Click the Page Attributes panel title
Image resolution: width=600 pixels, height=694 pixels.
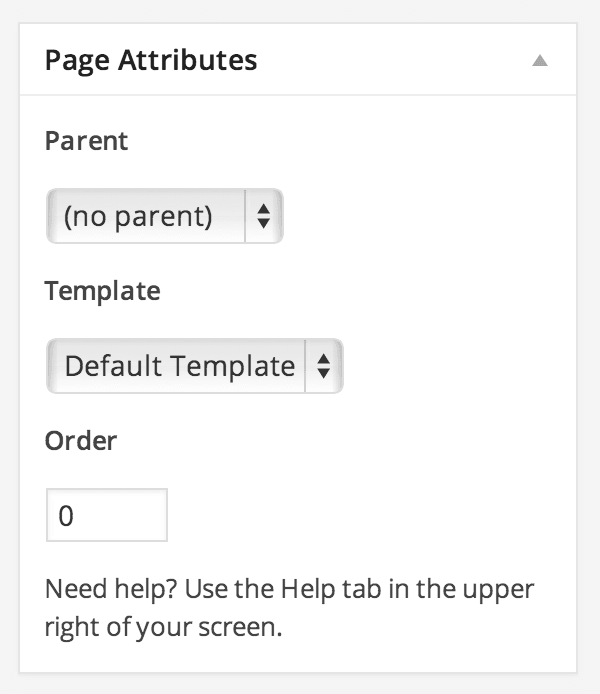tap(151, 60)
